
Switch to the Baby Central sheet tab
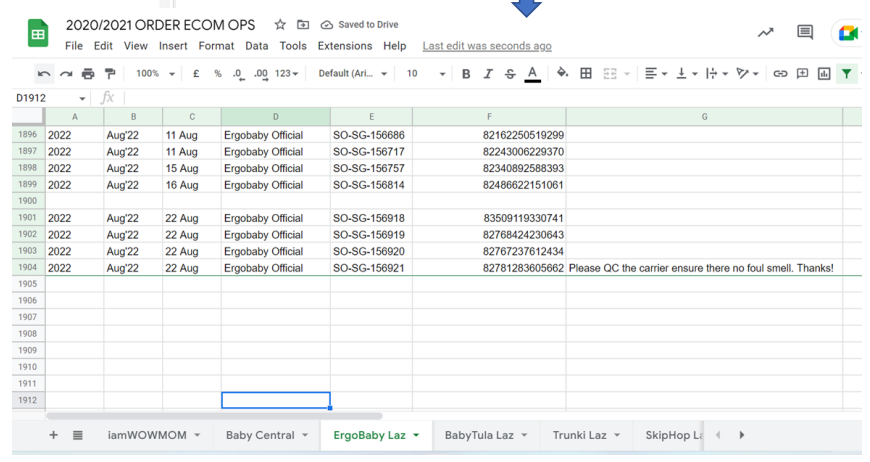(x=260, y=435)
